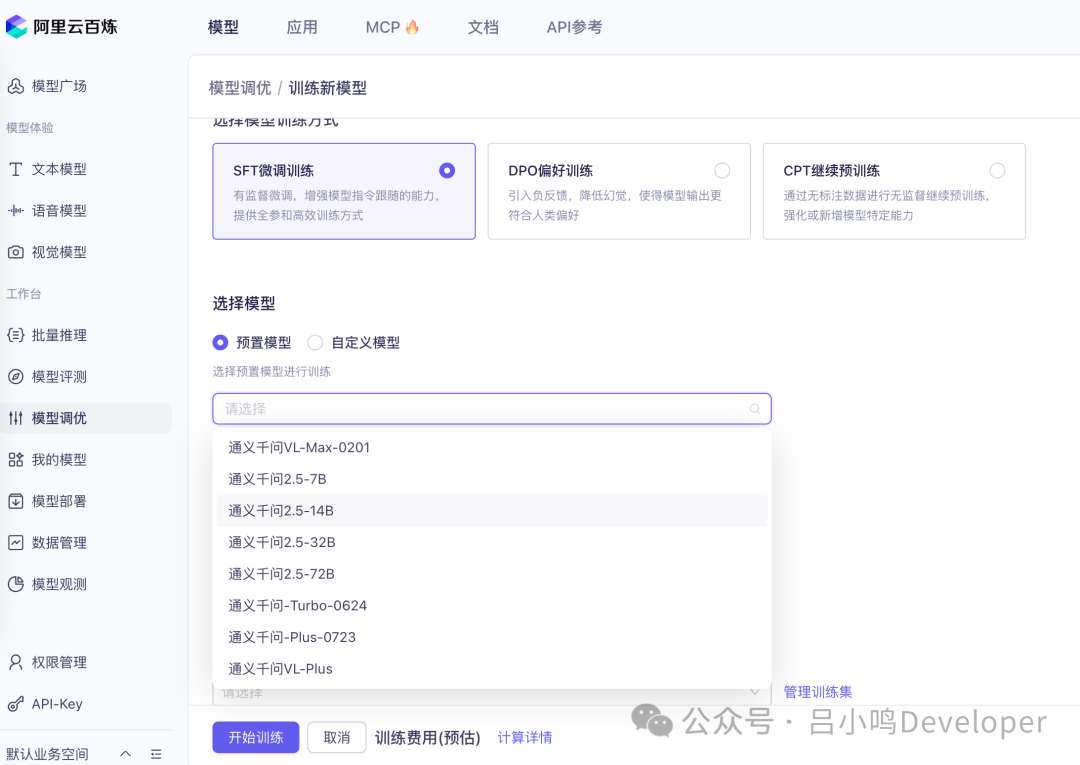Image resolution: width=1080 pixels, height=765 pixels.
Task: Click the 训练新模型 breadcrumb text
Action: coord(327,88)
